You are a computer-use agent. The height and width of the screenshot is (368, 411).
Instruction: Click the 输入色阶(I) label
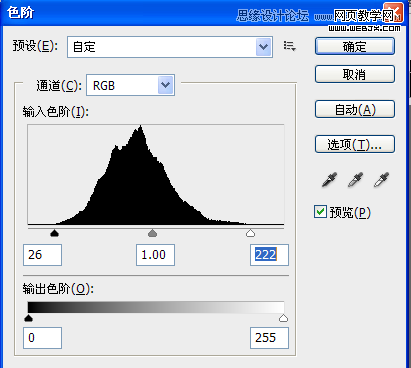coord(56,112)
